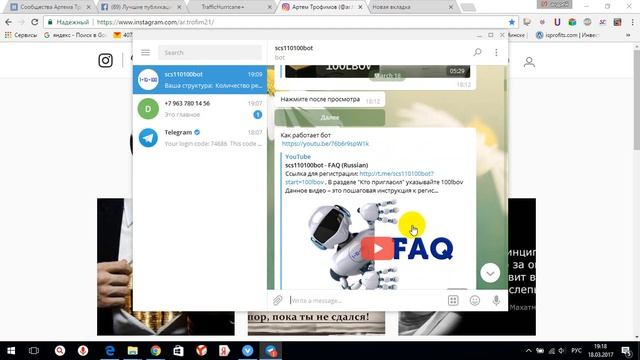
Task: Click the Instagram logo icon
Action: click(x=105, y=60)
